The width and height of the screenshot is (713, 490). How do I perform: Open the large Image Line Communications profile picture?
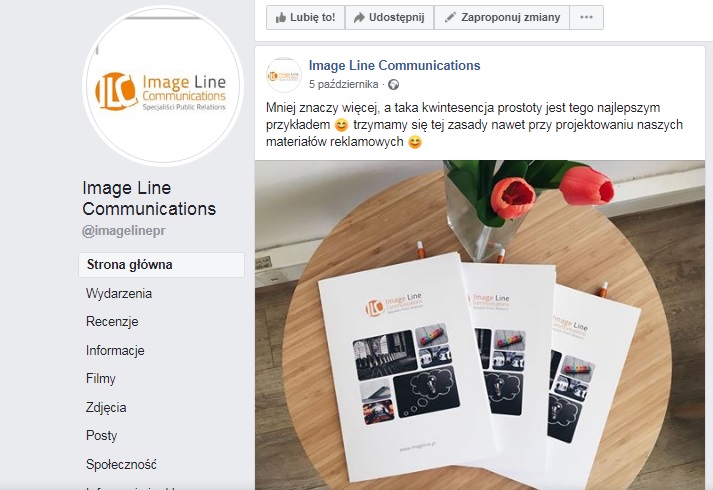[x=163, y=85]
